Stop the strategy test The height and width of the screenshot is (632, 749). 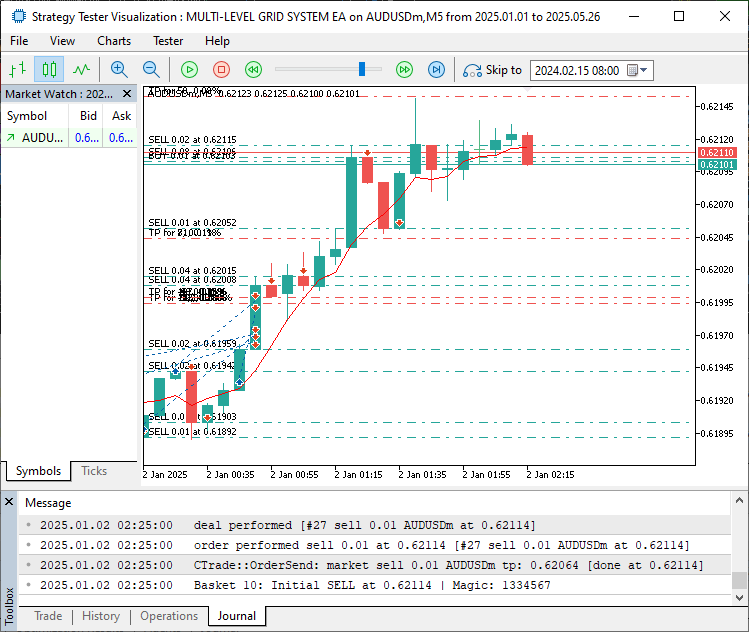[221, 69]
